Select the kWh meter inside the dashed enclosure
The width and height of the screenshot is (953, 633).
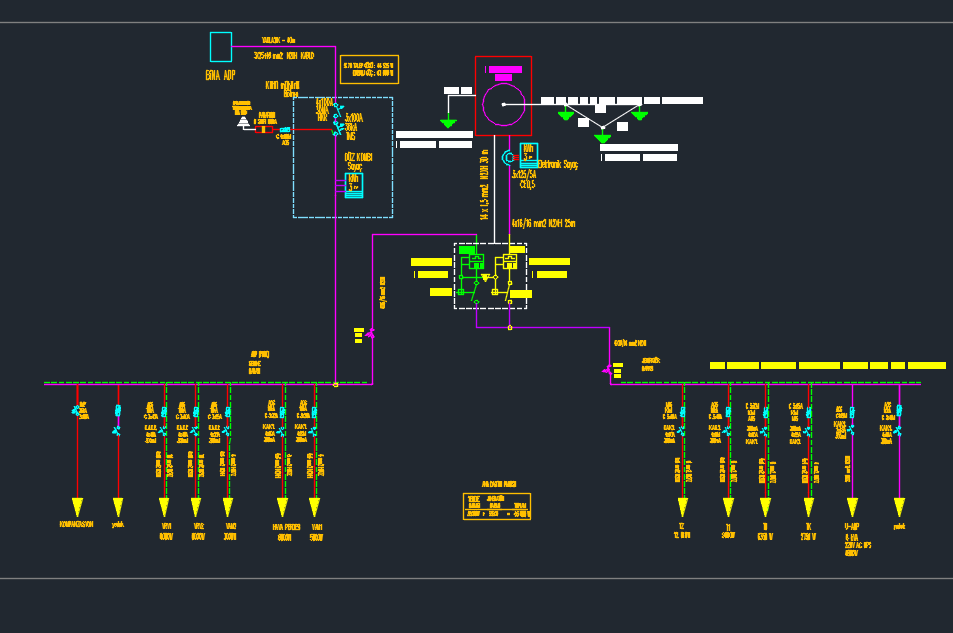point(354,185)
